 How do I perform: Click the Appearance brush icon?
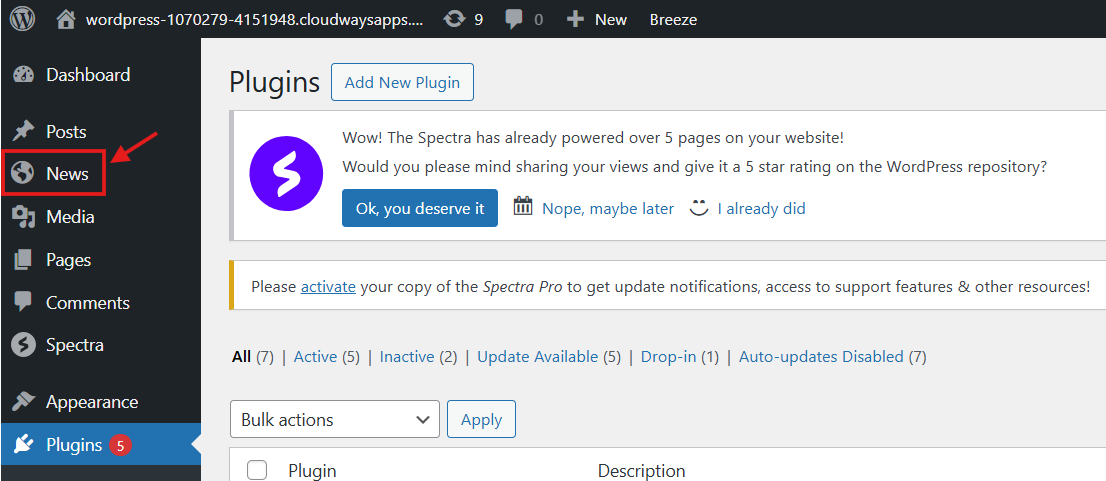pyautogui.click(x=23, y=402)
